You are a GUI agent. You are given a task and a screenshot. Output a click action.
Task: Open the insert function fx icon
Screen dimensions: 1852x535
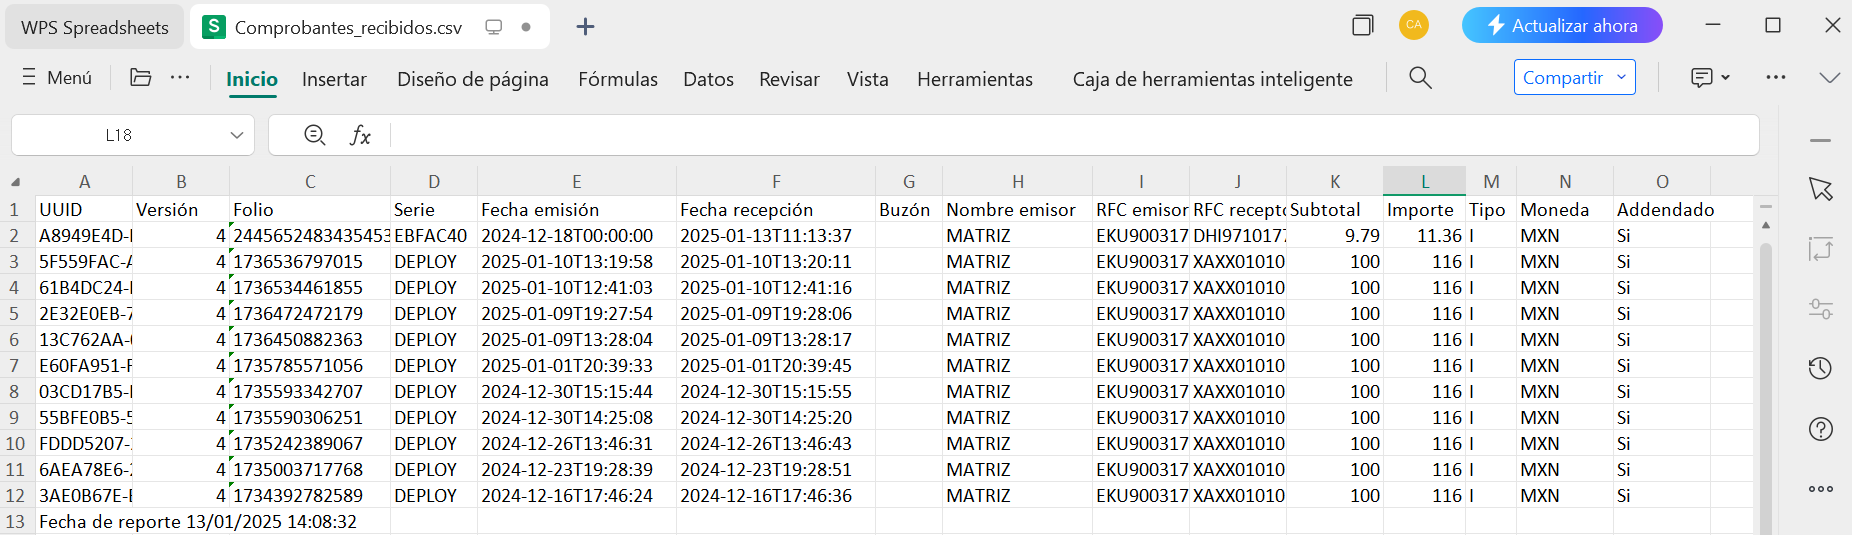[360, 135]
